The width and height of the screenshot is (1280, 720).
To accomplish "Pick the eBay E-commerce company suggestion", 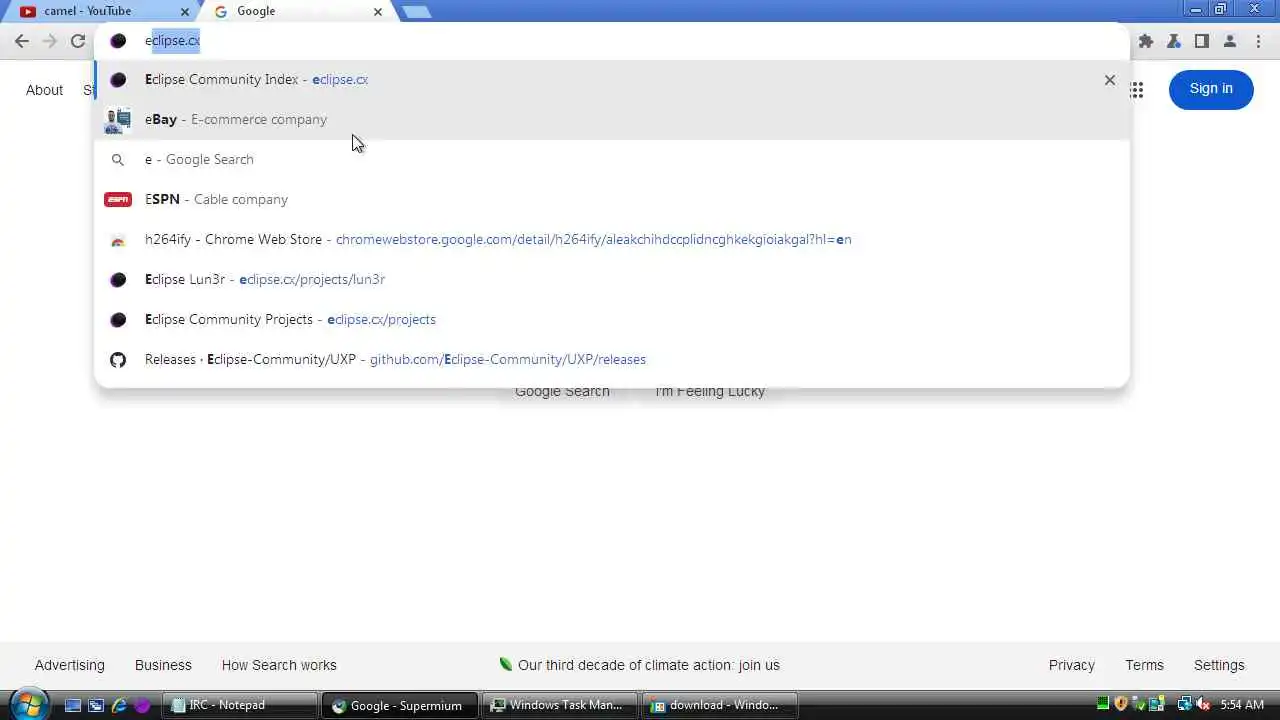I will point(612,120).
